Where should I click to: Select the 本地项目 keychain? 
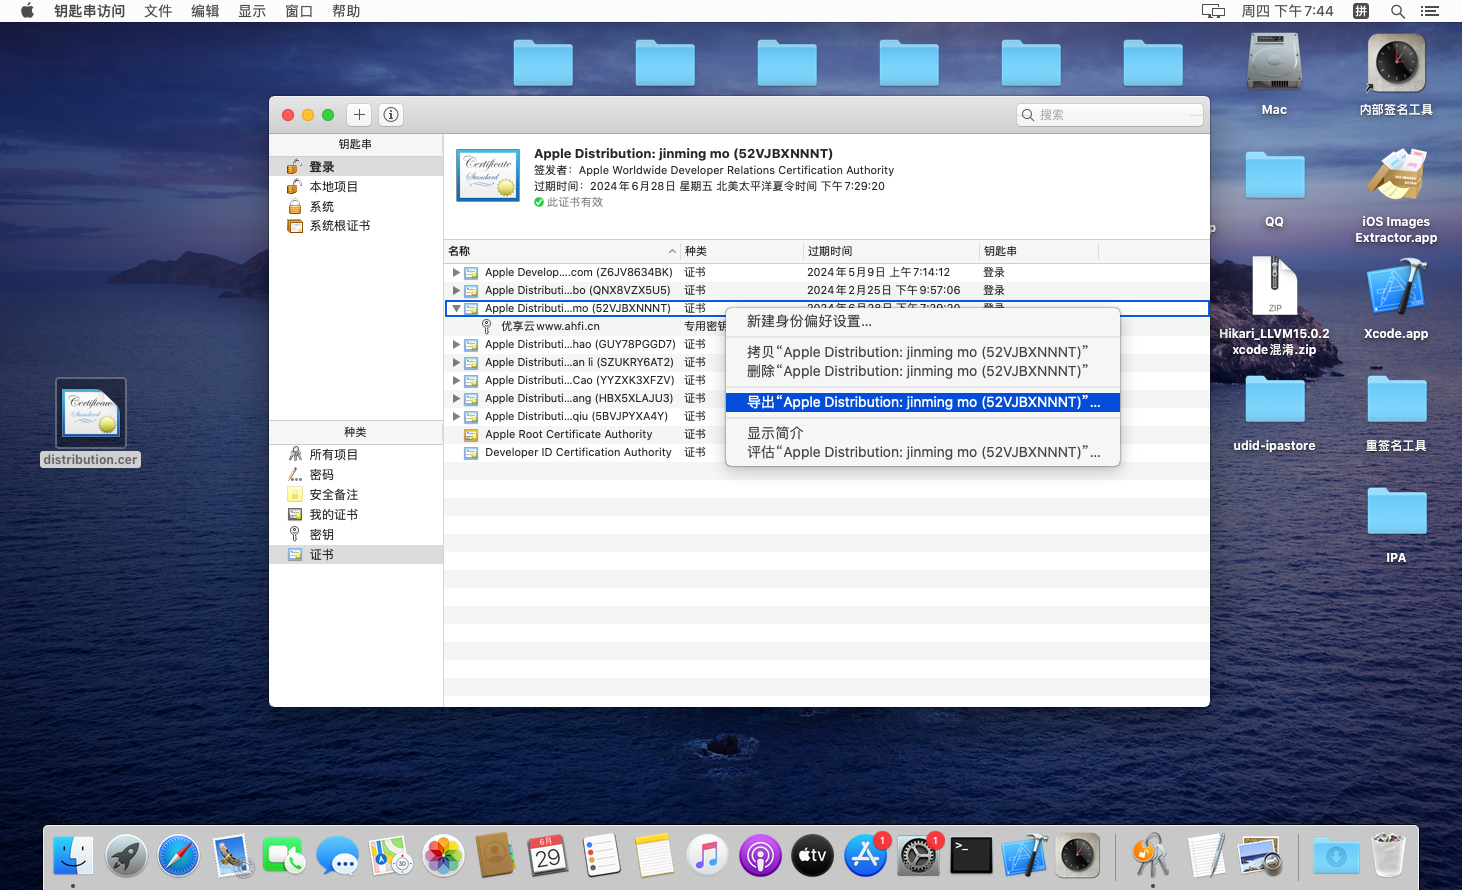tap(356, 187)
